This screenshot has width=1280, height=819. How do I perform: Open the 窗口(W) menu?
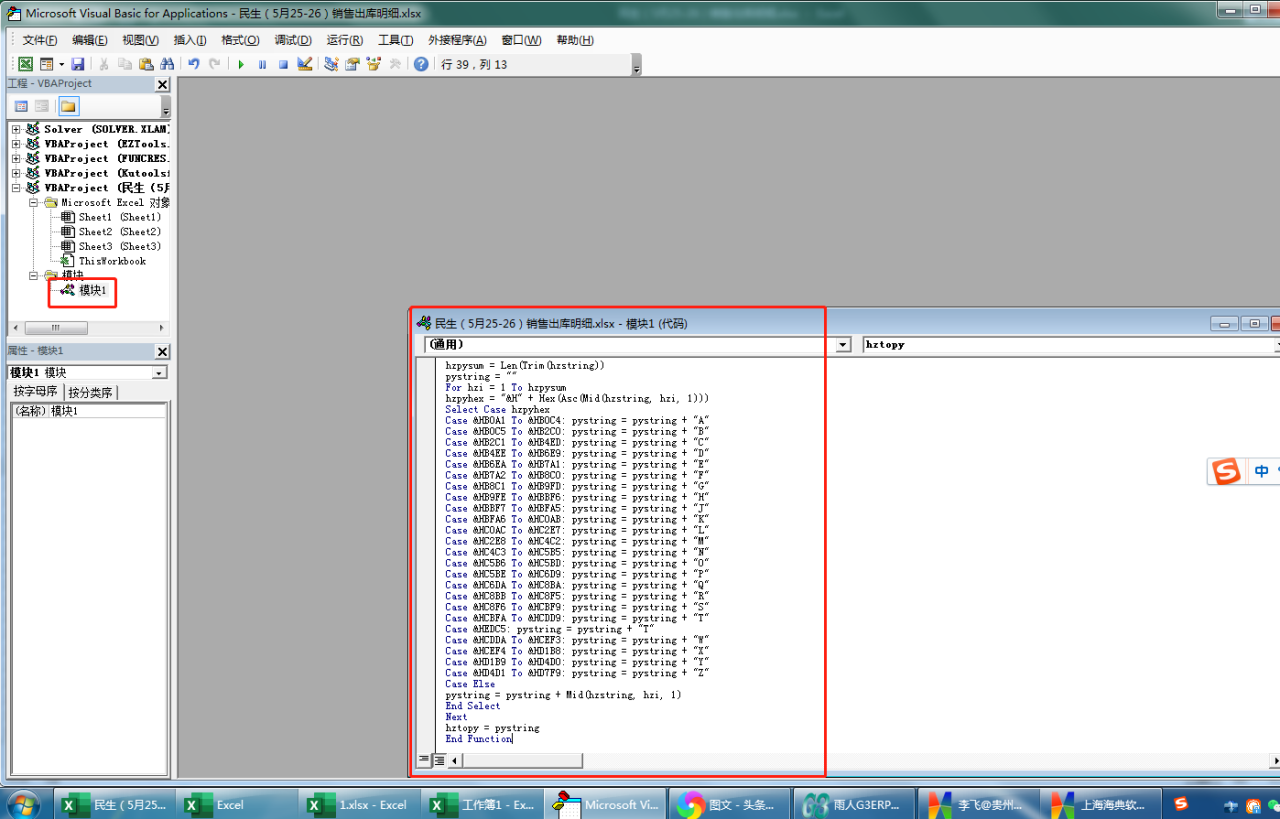click(x=521, y=40)
